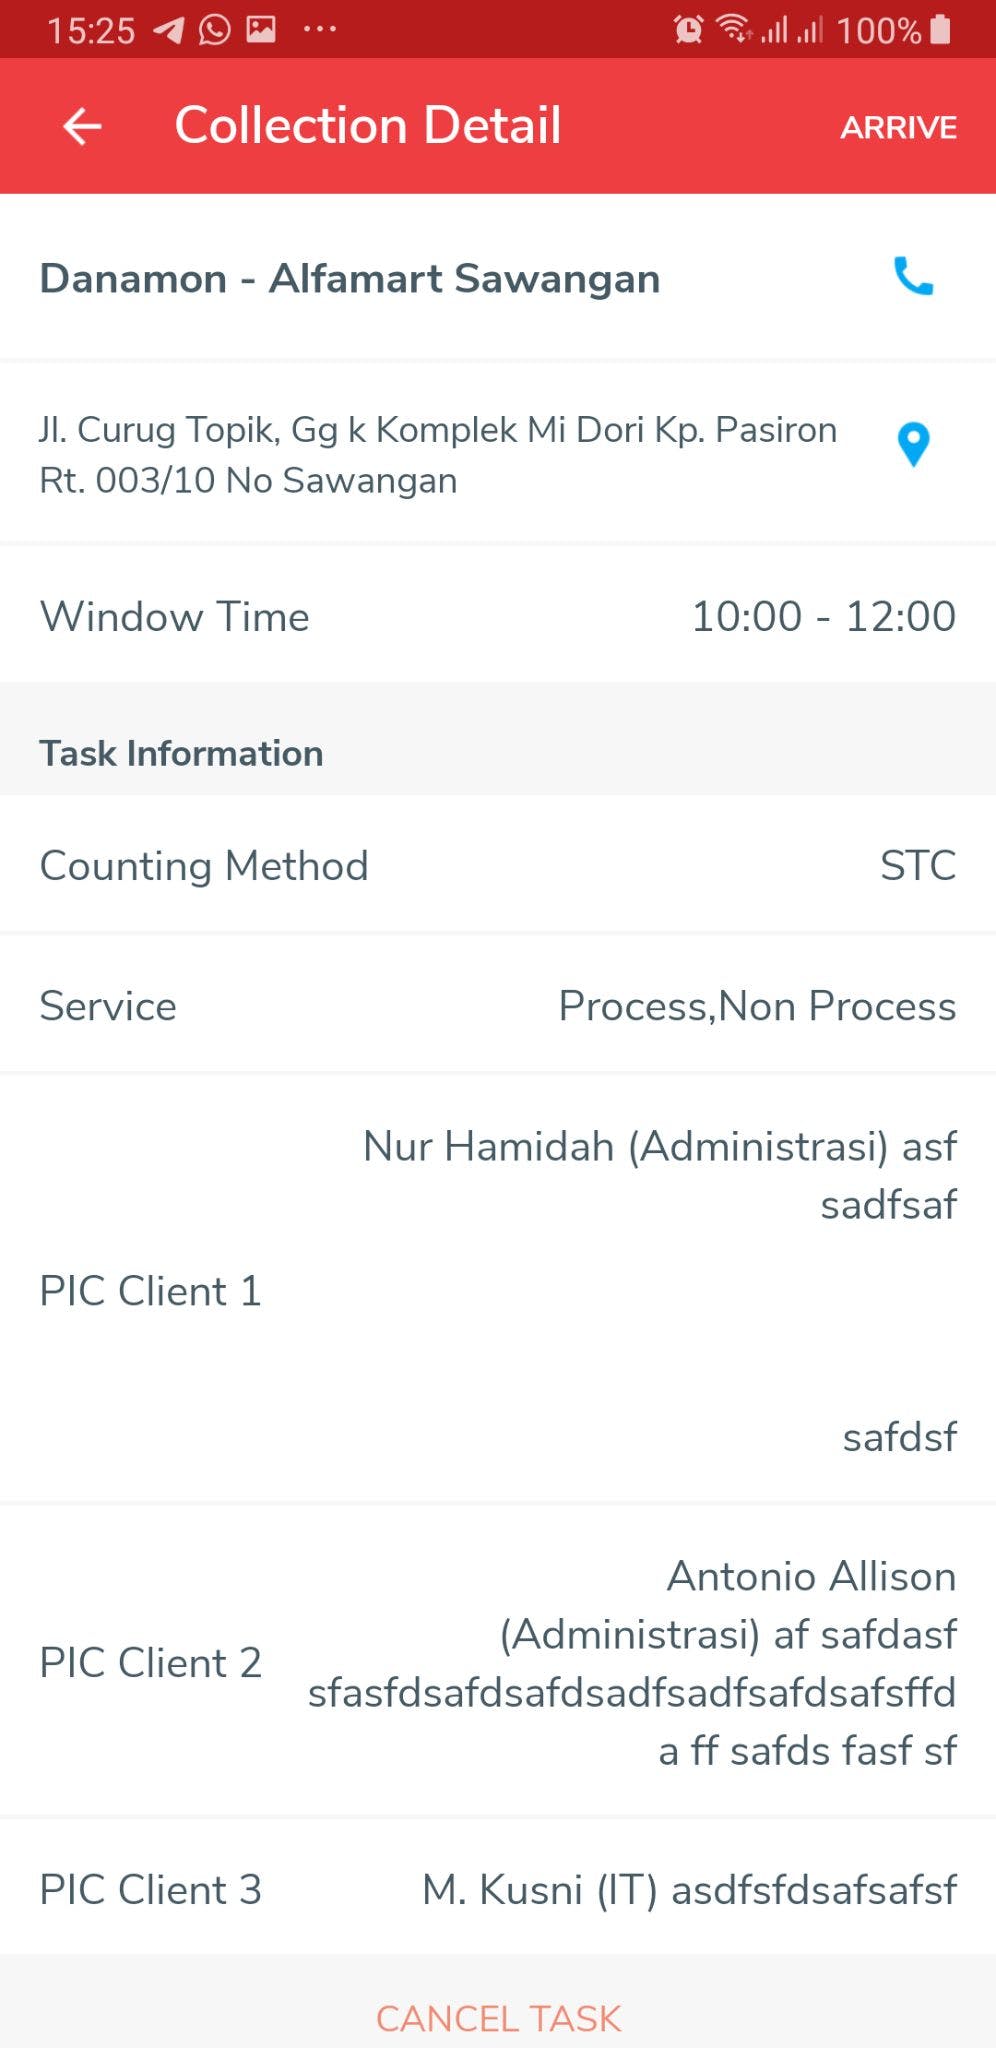Viewport: 996px width, 2048px height.
Task: Tap the Wi-Fi signal status icon
Action: point(734,30)
